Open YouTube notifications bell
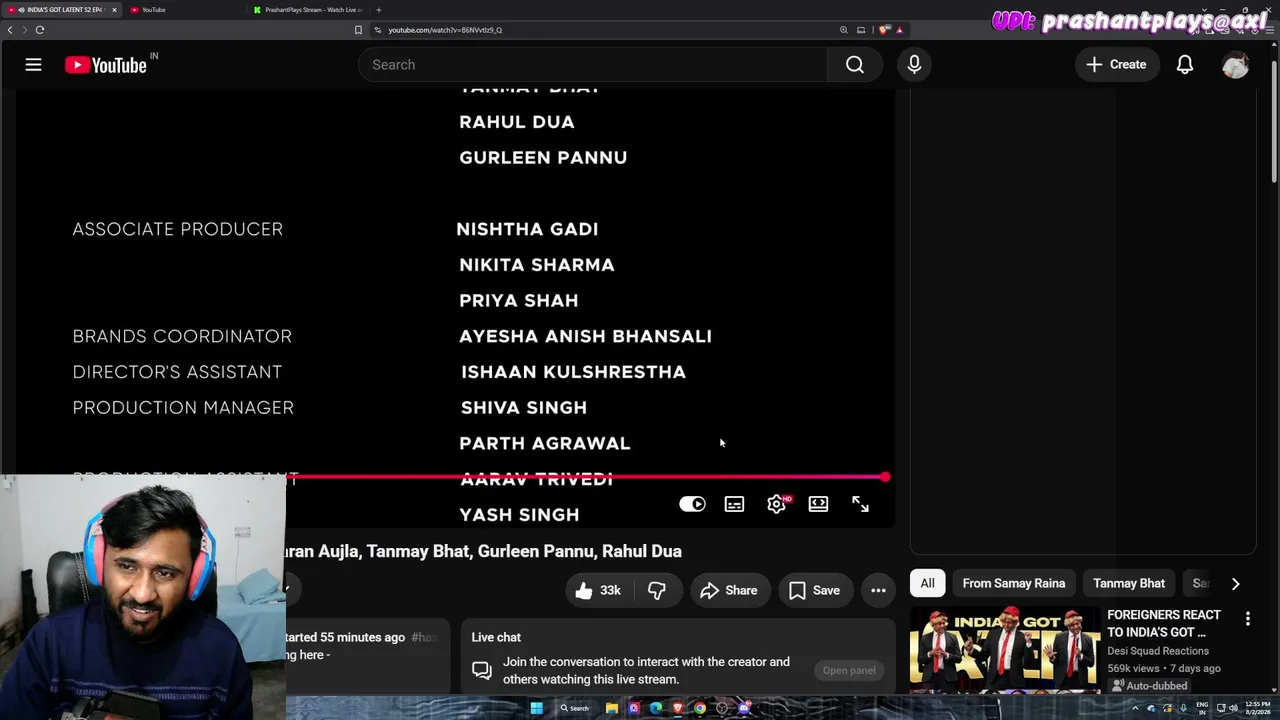The width and height of the screenshot is (1280, 720). coord(1185,65)
